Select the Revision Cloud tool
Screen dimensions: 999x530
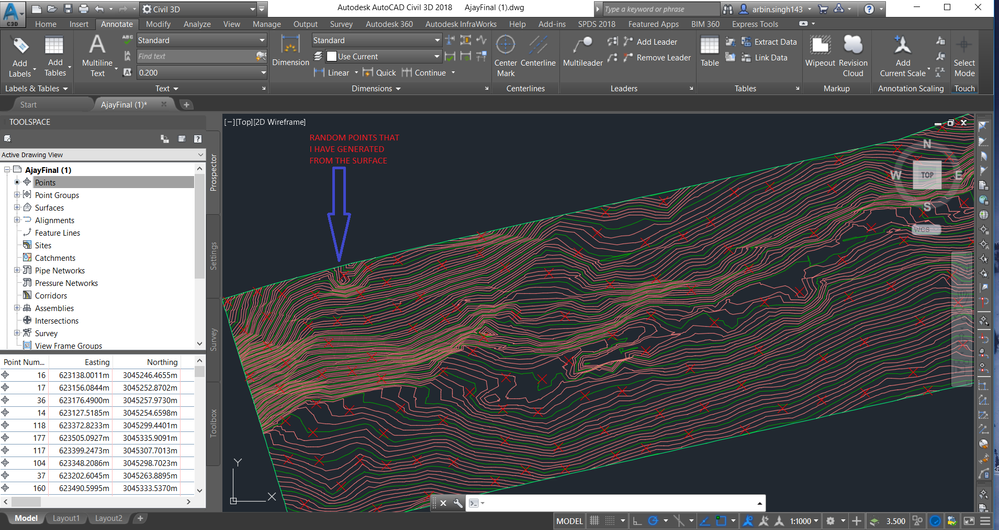click(x=853, y=57)
